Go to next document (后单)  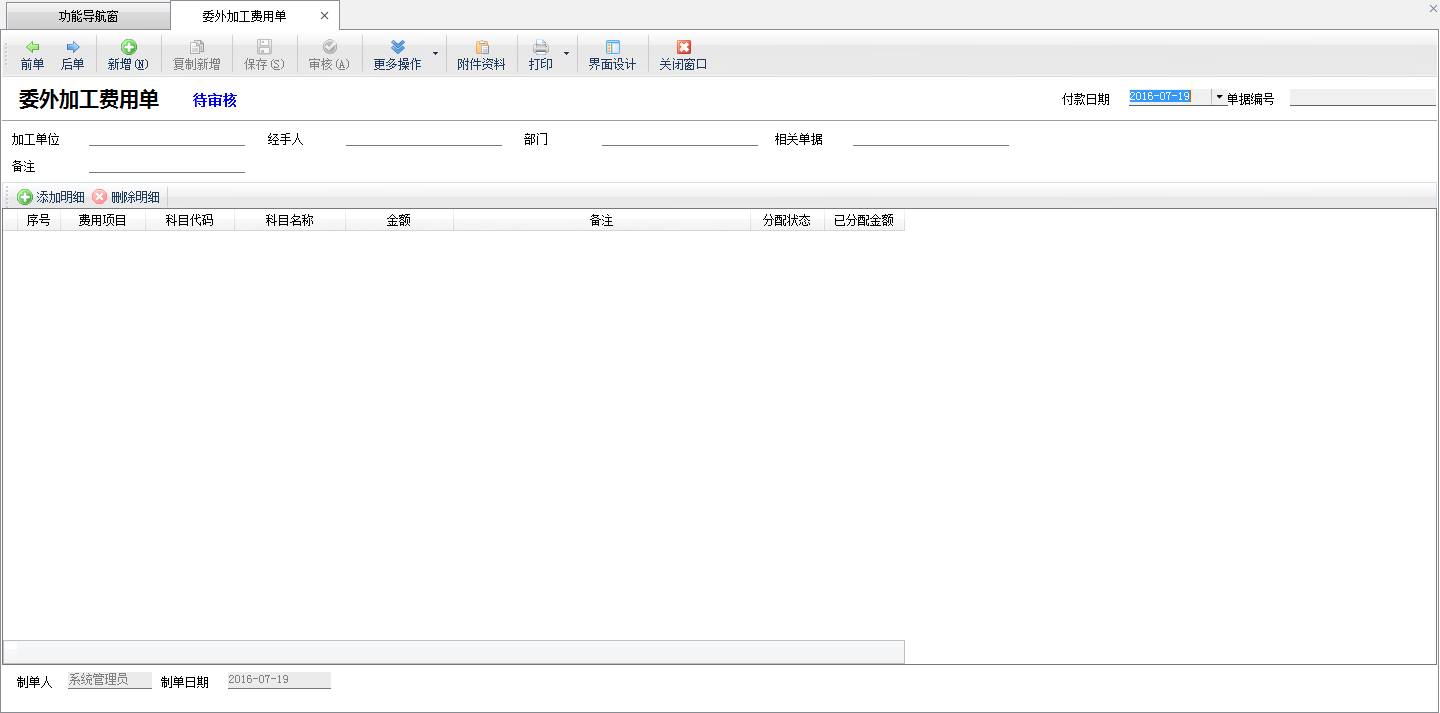72,55
